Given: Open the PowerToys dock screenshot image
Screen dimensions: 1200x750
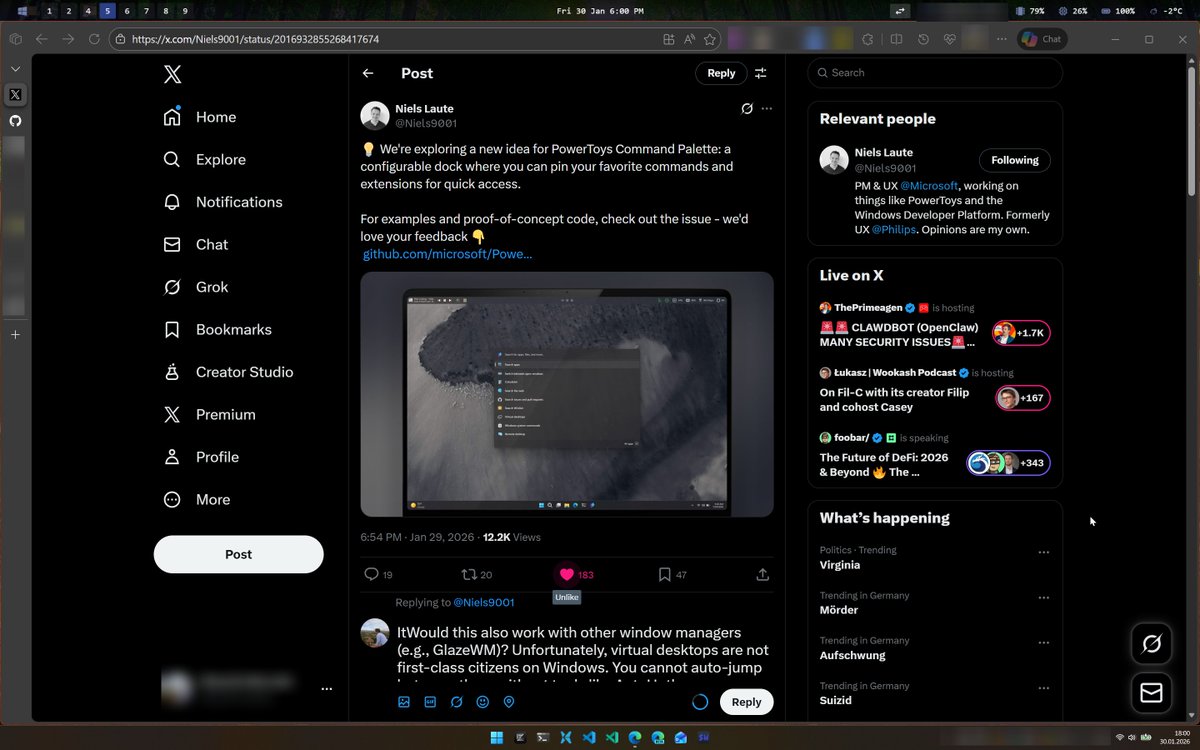Looking at the screenshot, I should [567, 394].
